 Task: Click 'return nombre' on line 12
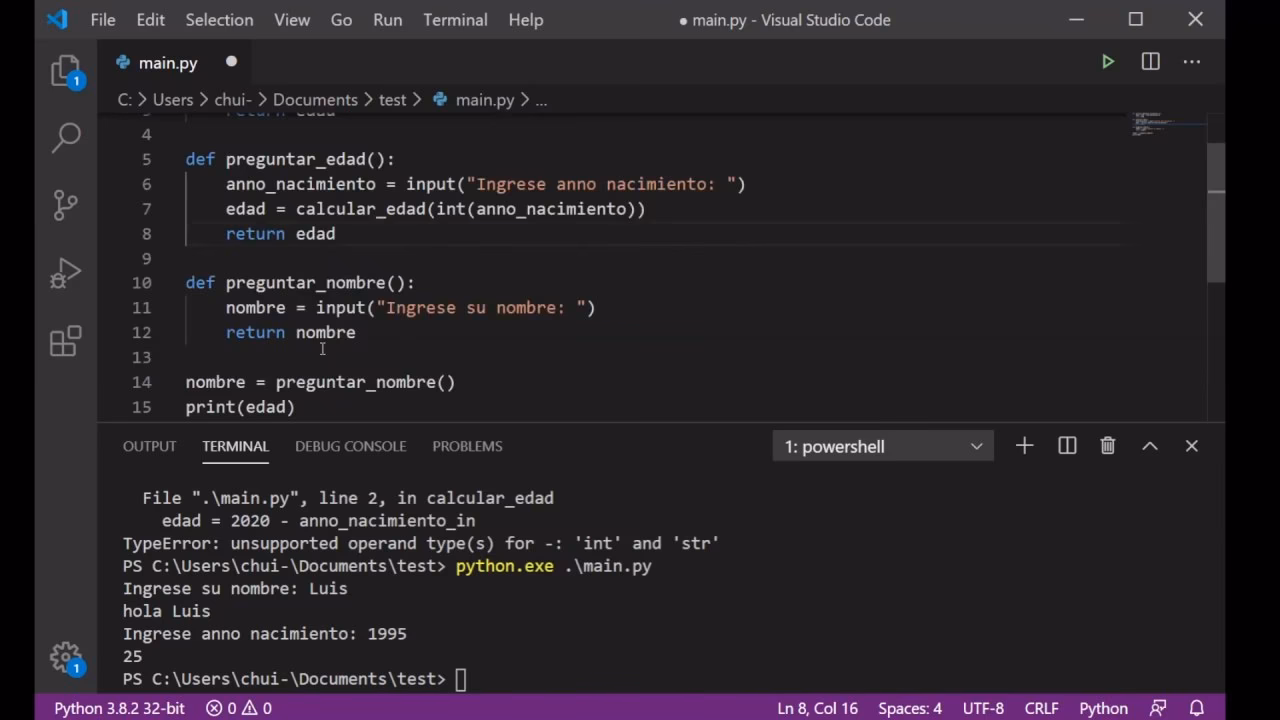tap(290, 333)
